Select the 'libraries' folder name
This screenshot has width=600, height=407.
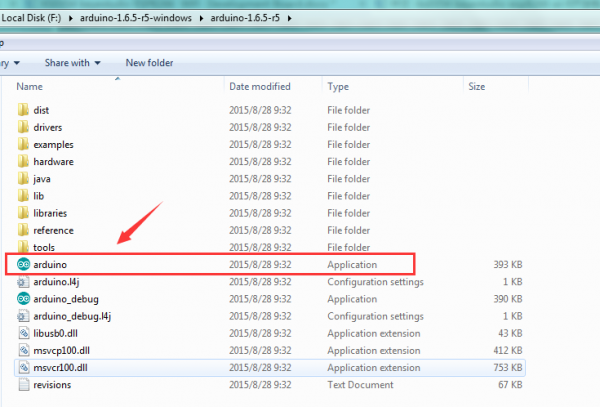click(50, 213)
